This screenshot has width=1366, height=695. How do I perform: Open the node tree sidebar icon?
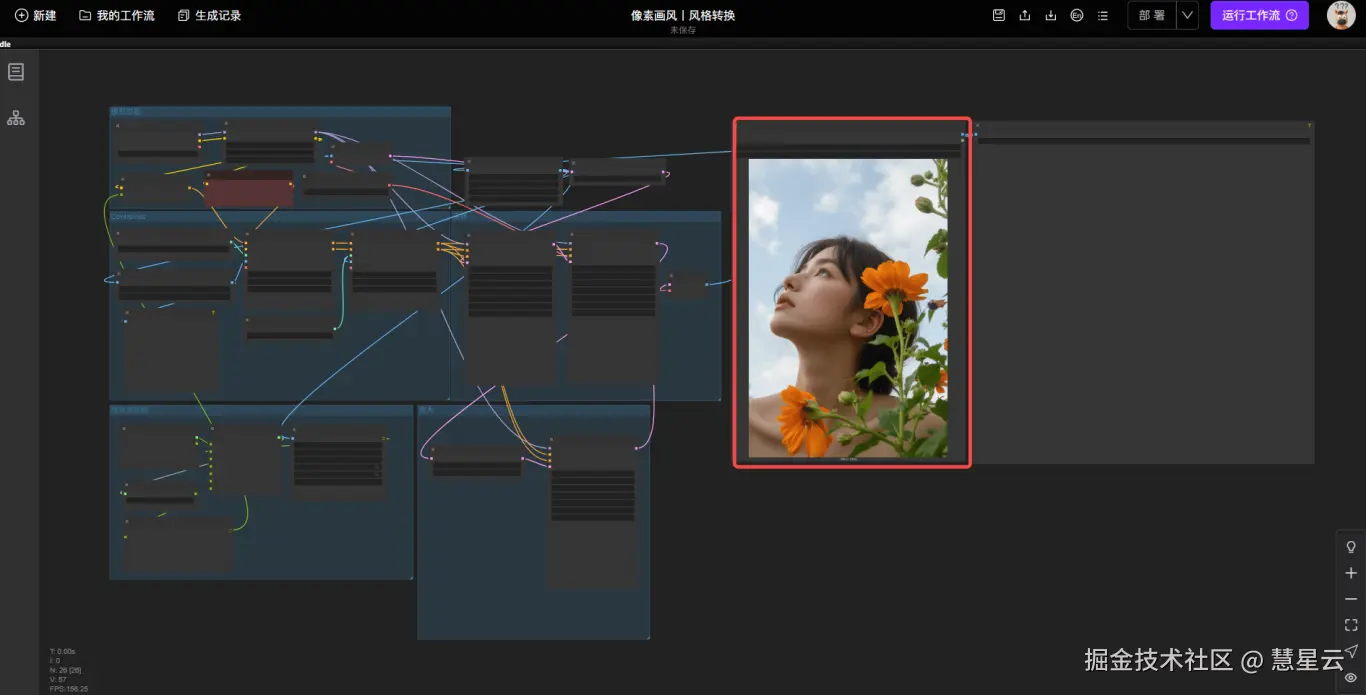(x=16, y=118)
